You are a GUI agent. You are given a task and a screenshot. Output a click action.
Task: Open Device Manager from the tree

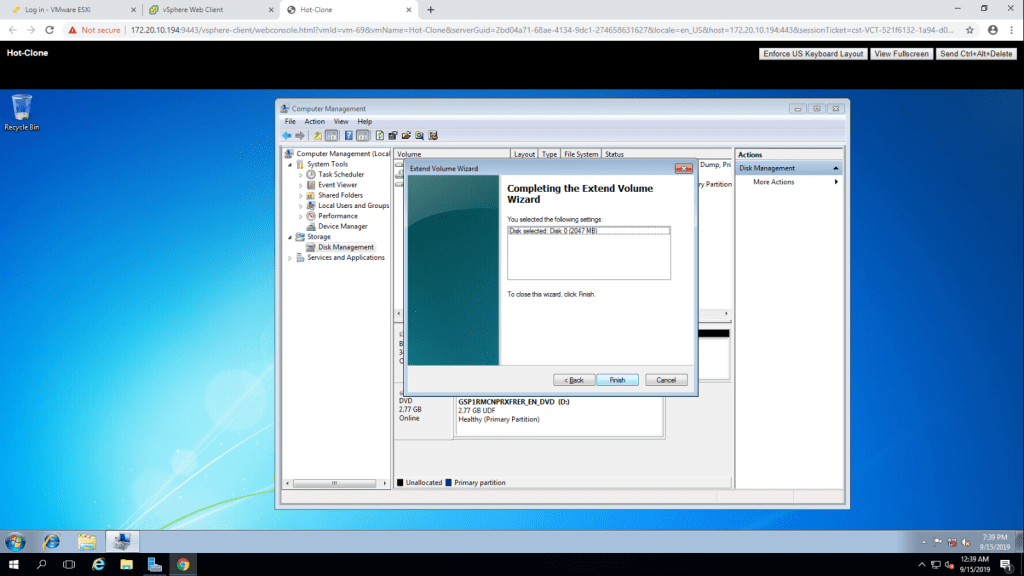pyautogui.click(x=343, y=226)
